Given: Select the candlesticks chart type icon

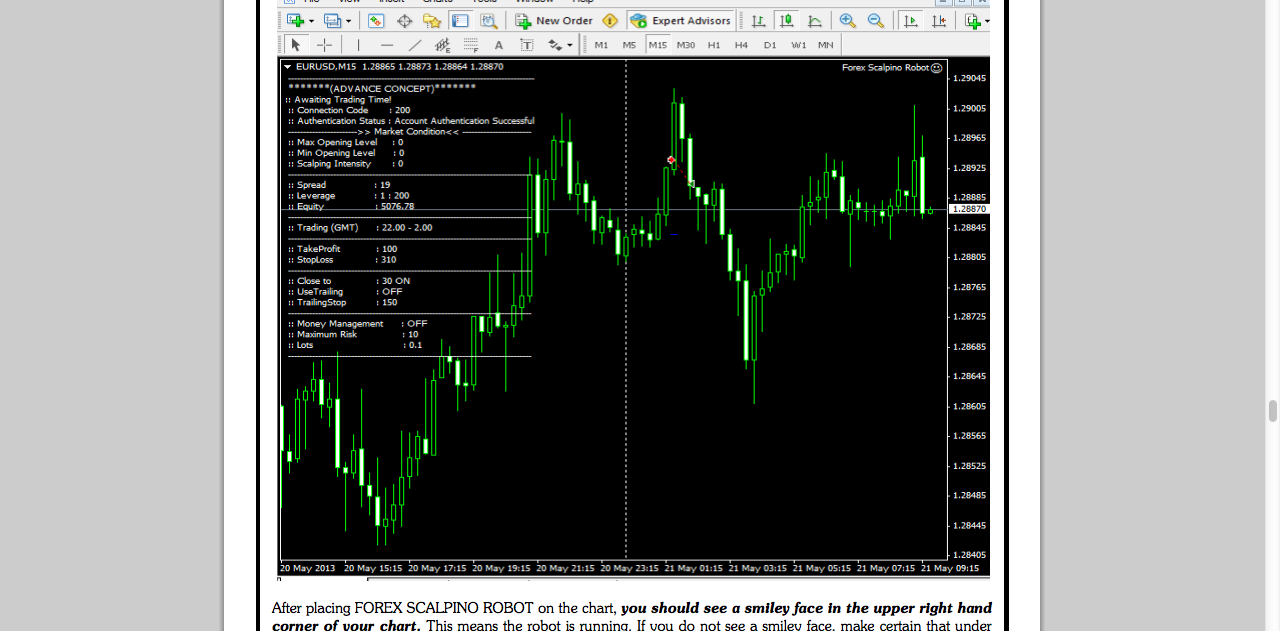Looking at the screenshot, I should 787,20.
